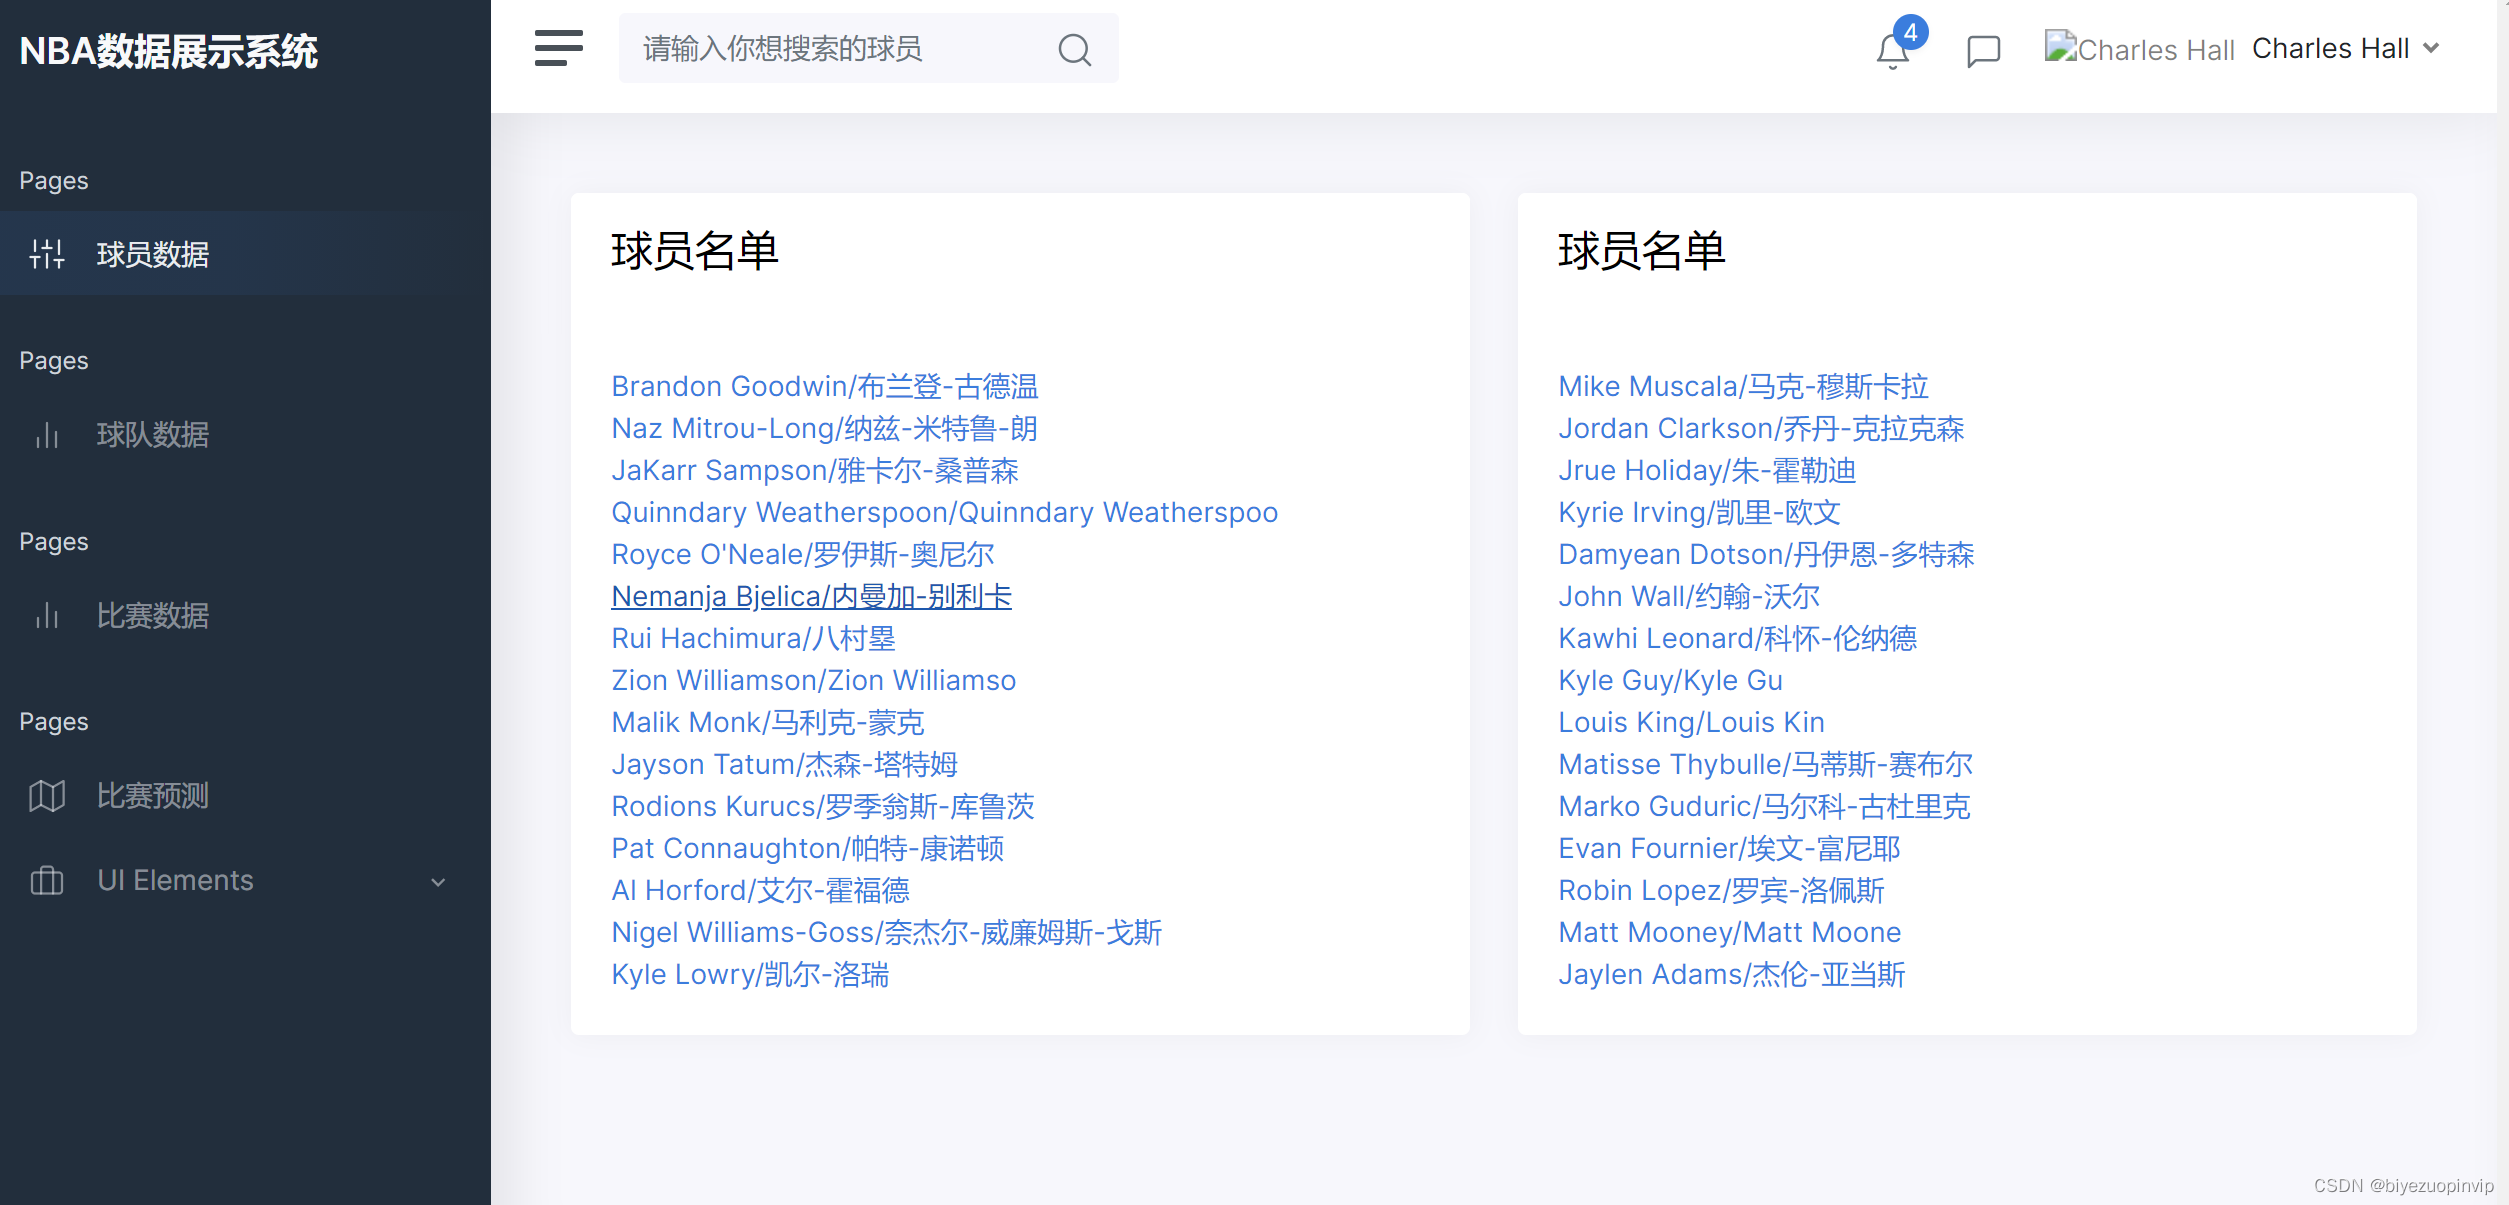This screenshot has width=2509, height=1205.
Task: Go to 球队数据 in the sidebar
Action: pyautogui.click(x=152, y=435)
